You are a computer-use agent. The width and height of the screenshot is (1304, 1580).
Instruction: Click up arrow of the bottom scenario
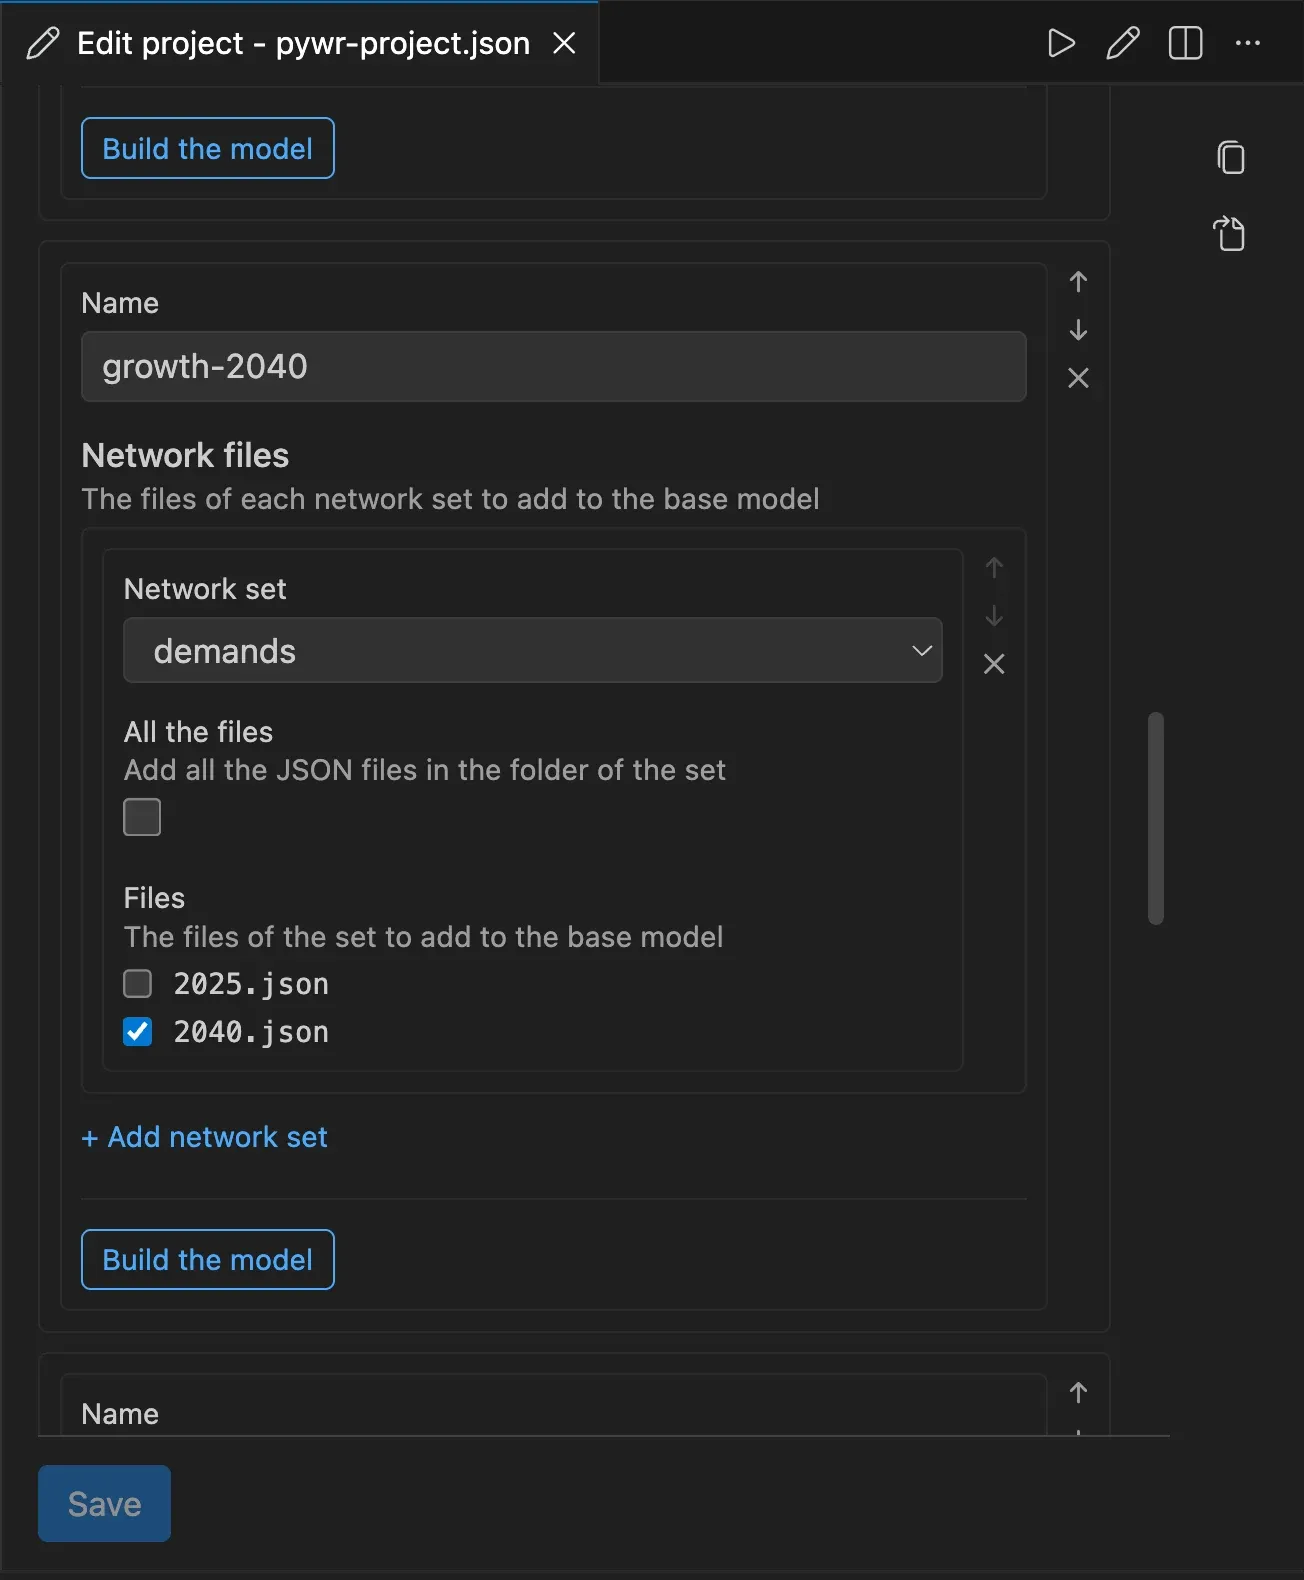coord(1078,1393)
